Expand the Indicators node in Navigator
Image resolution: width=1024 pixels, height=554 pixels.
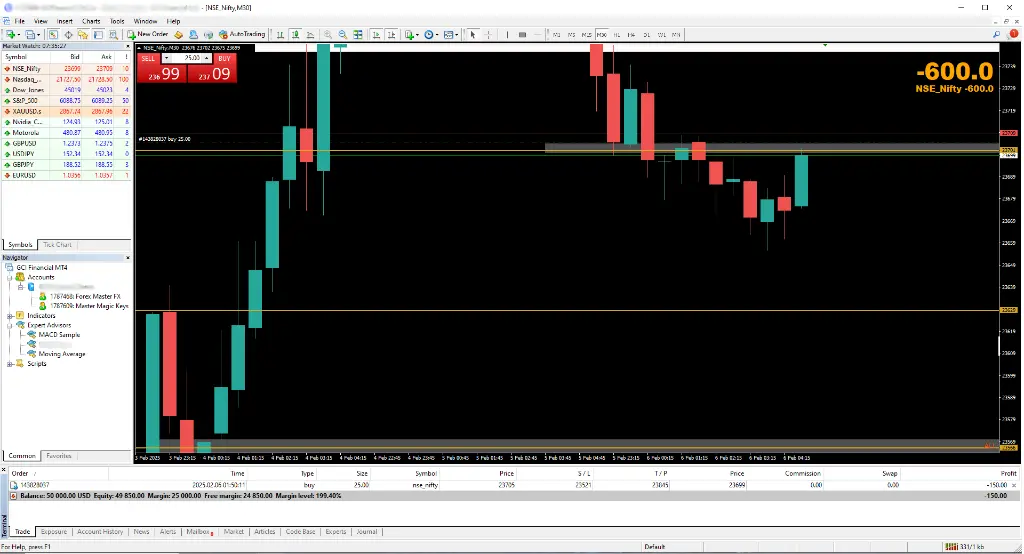point(10,316)
